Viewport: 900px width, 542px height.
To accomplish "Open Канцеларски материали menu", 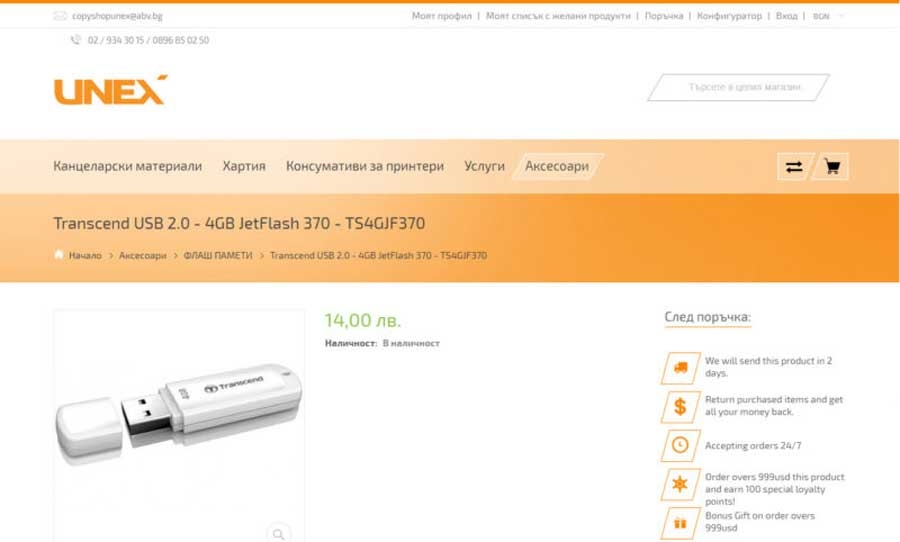I will [x=127, y=167].
